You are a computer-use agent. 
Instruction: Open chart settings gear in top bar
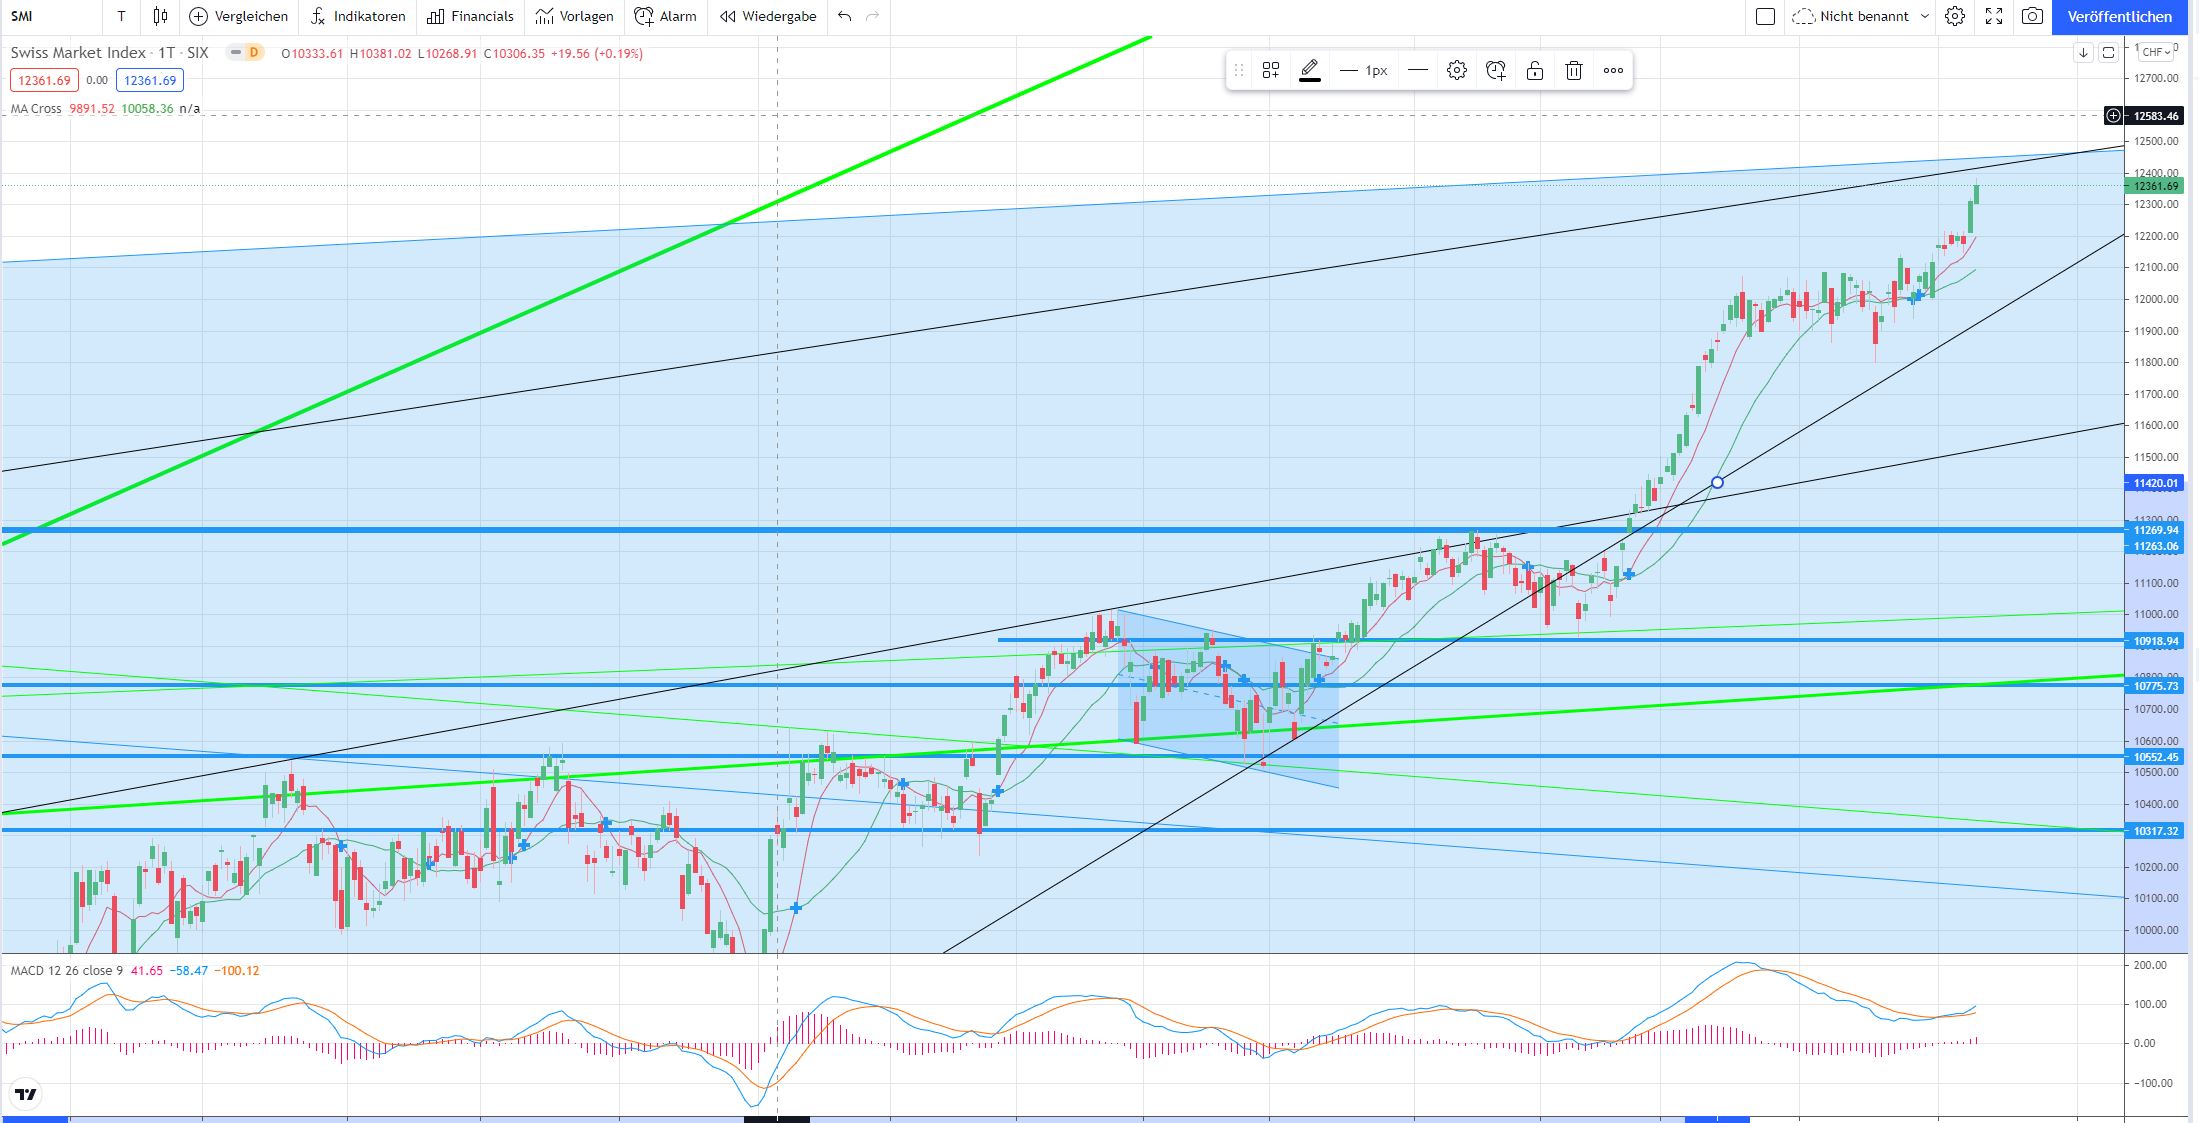(1955, 16)
